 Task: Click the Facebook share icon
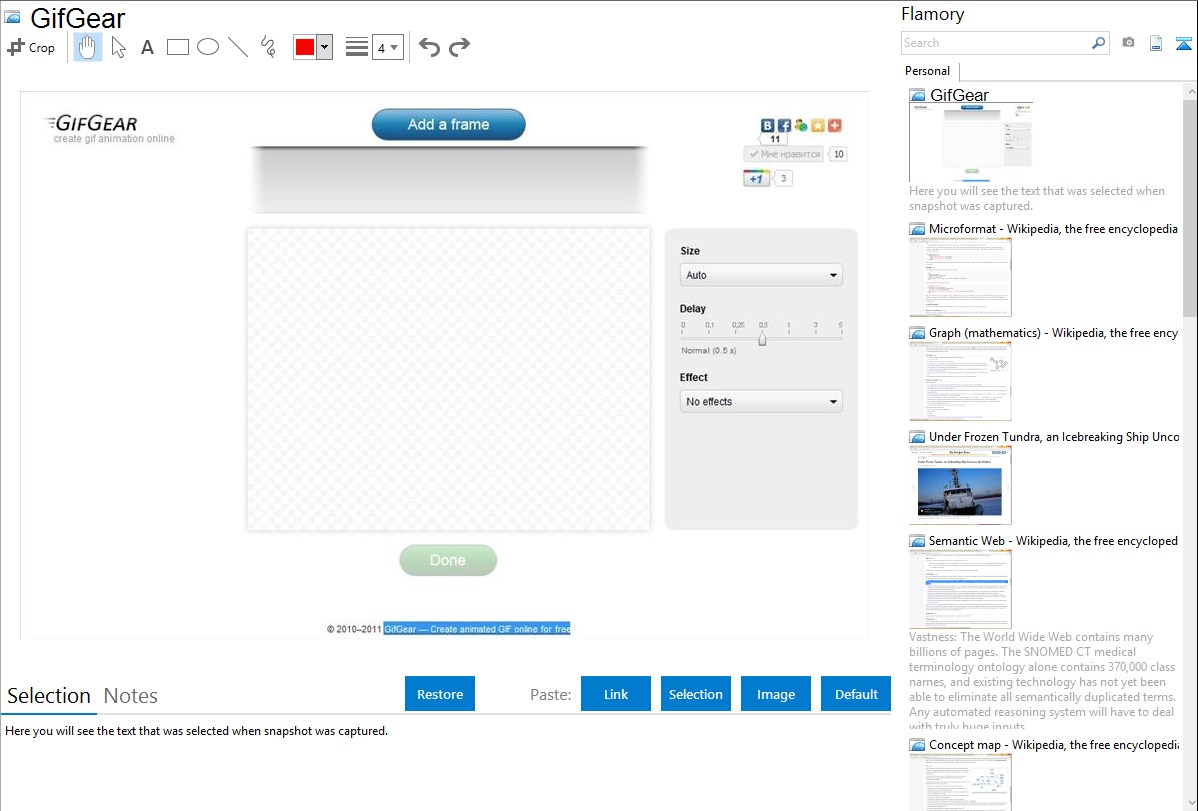[785, 125]
